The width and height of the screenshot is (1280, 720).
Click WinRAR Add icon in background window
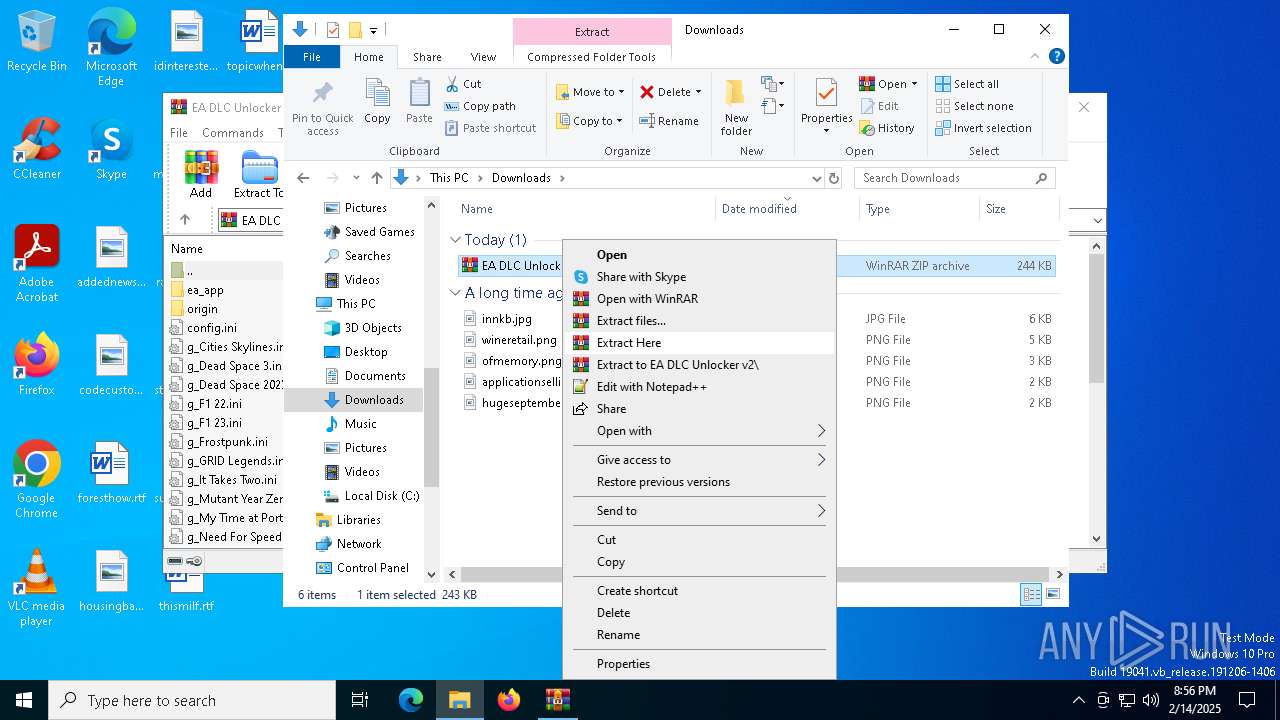[x=201, y=174]
